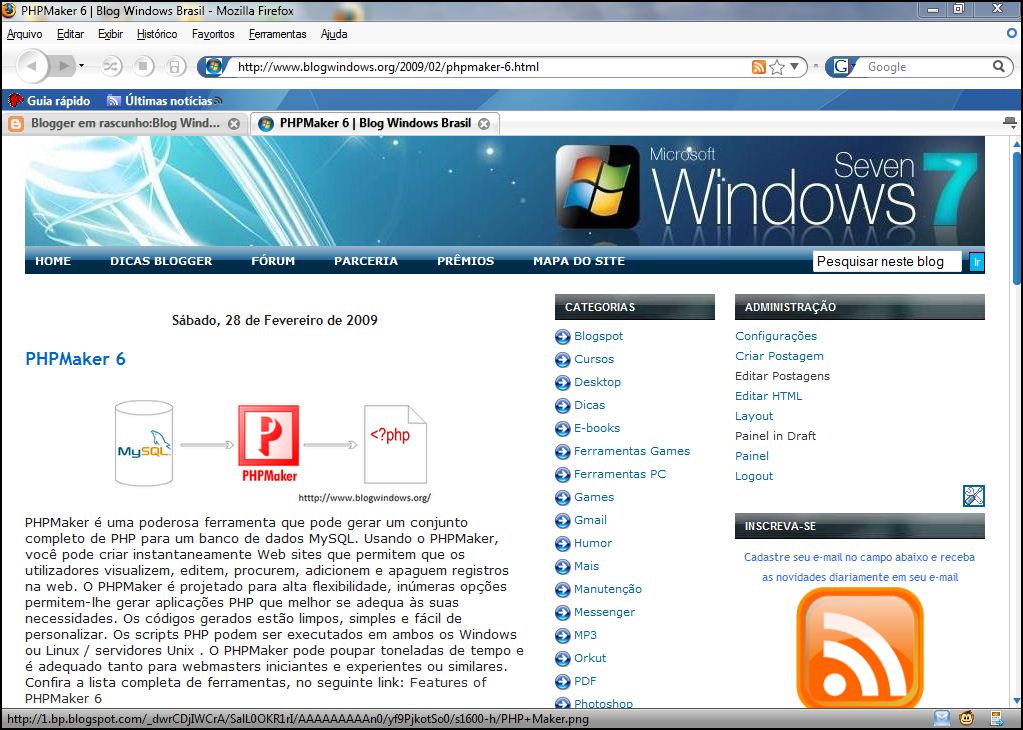Select the PHPMaker 6 tab

[374, 123]
